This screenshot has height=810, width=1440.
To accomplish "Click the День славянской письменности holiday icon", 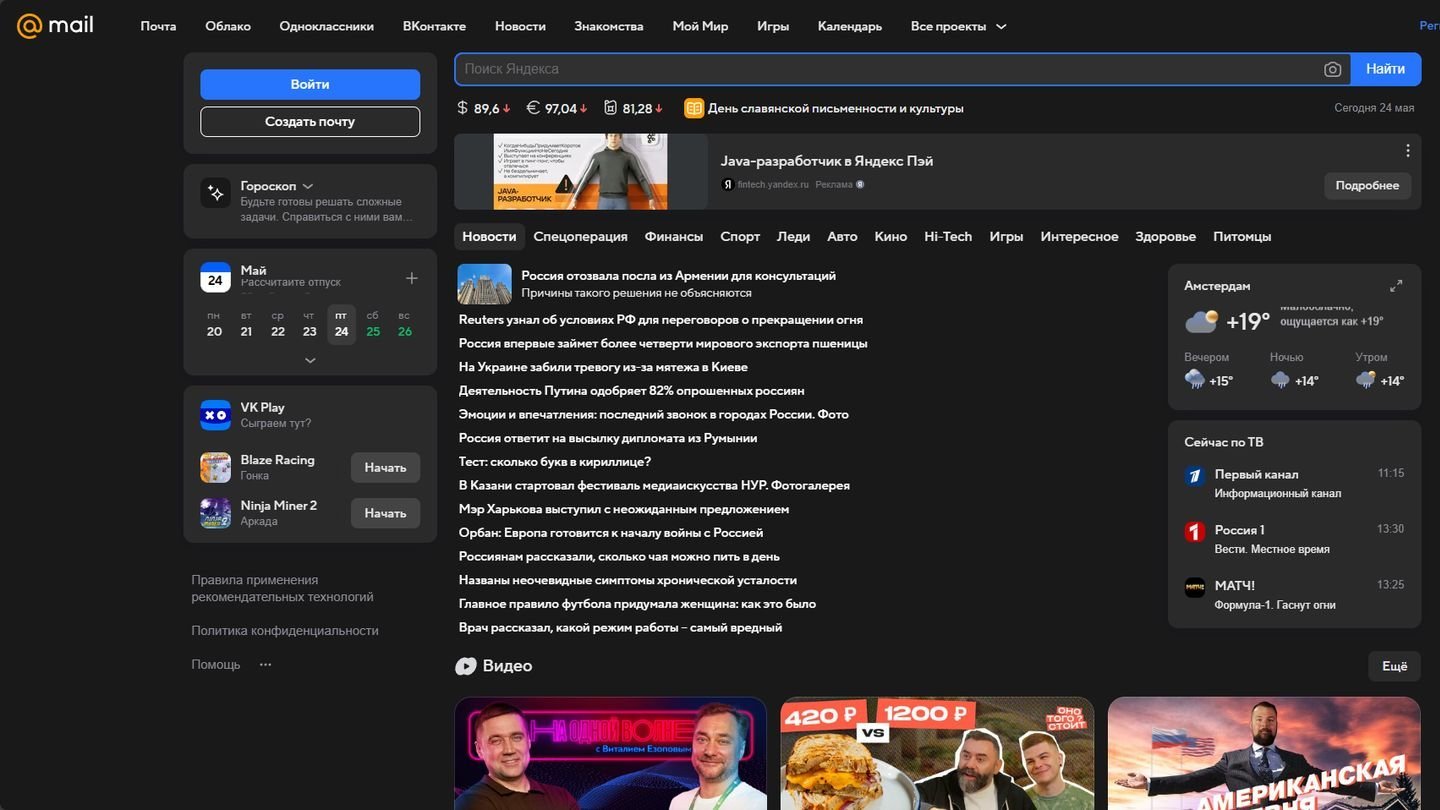I will [x=694, y=108].
